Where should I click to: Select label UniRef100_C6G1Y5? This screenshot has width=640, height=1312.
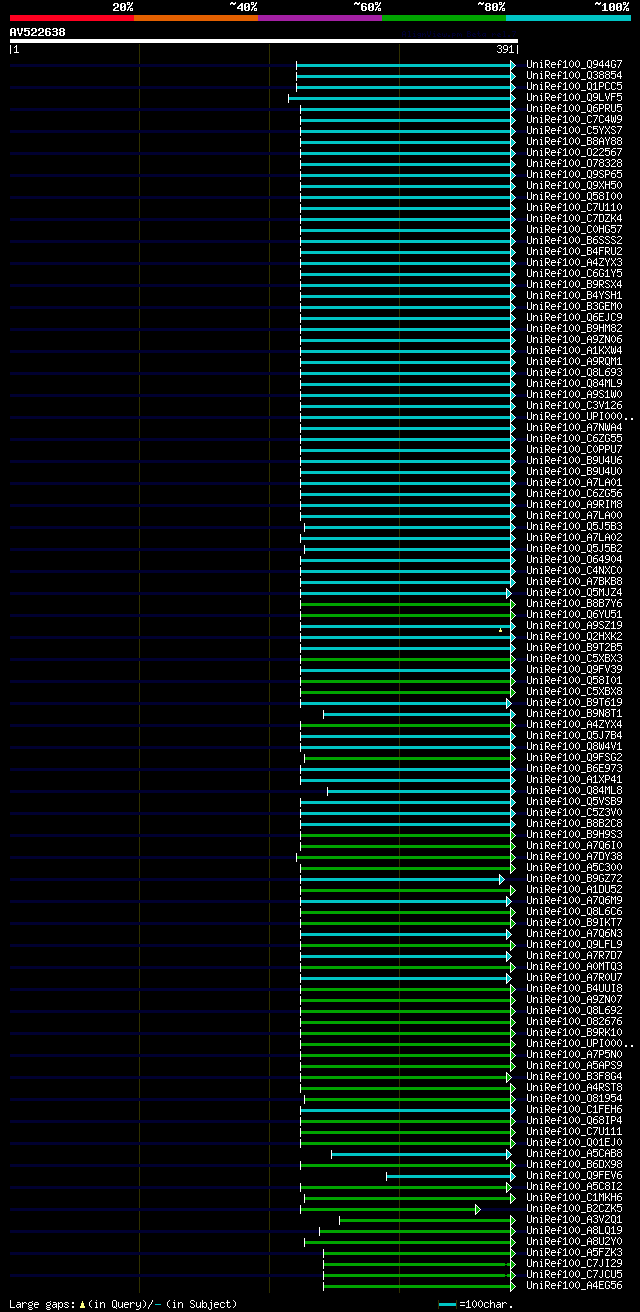click(x=574, y=273)
